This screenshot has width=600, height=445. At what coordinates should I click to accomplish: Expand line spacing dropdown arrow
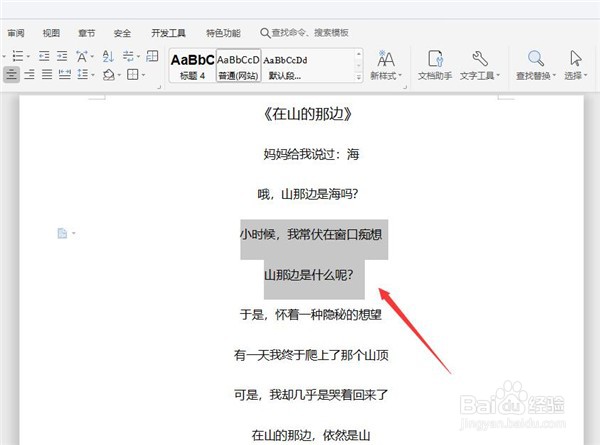coord(93,75)
